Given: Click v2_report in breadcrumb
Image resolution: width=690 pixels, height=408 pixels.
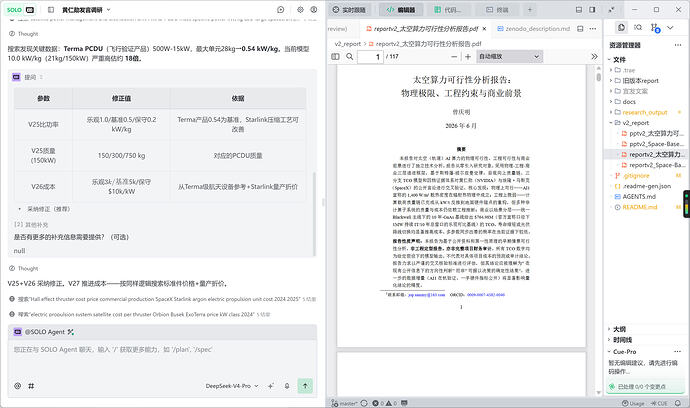Looking at the screenshot, I should pyautogui.click(x=348, y=44).
